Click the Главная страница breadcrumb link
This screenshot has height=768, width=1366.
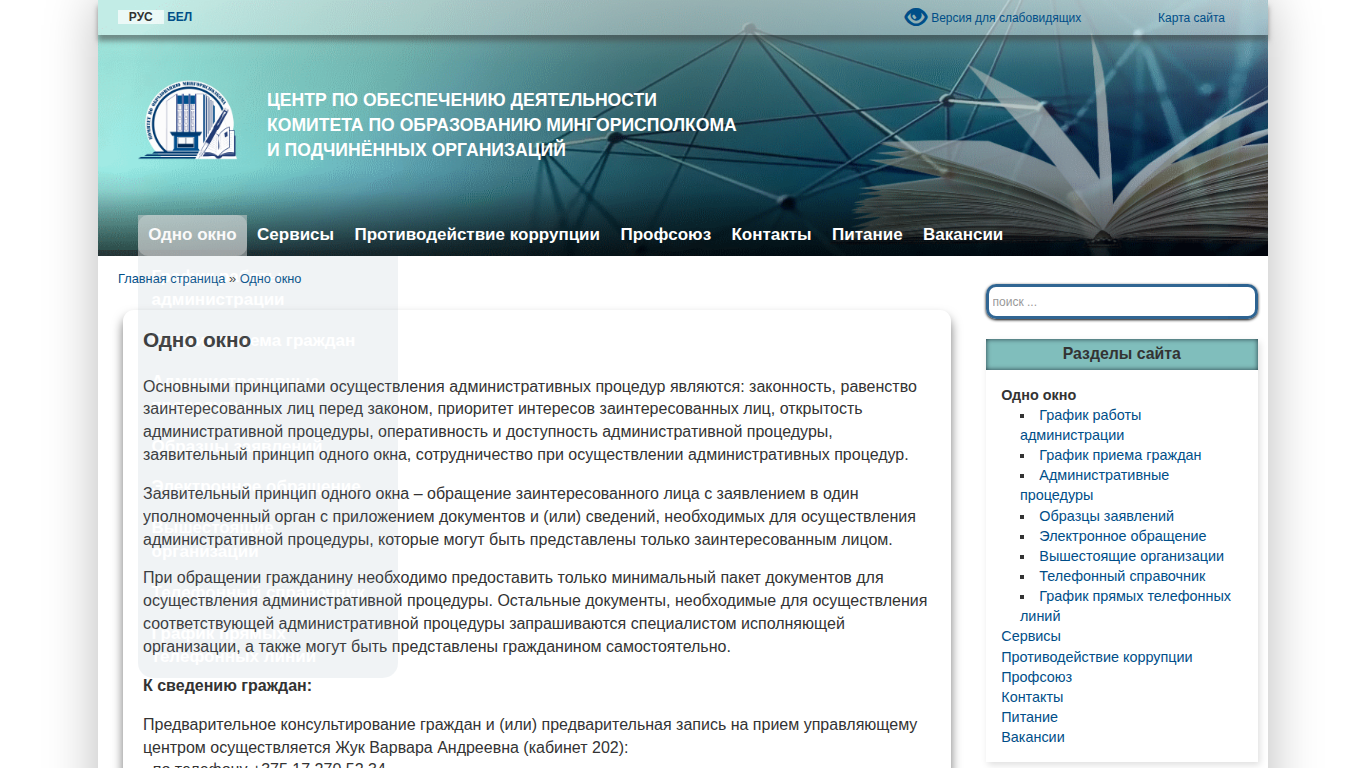[172, 279]
